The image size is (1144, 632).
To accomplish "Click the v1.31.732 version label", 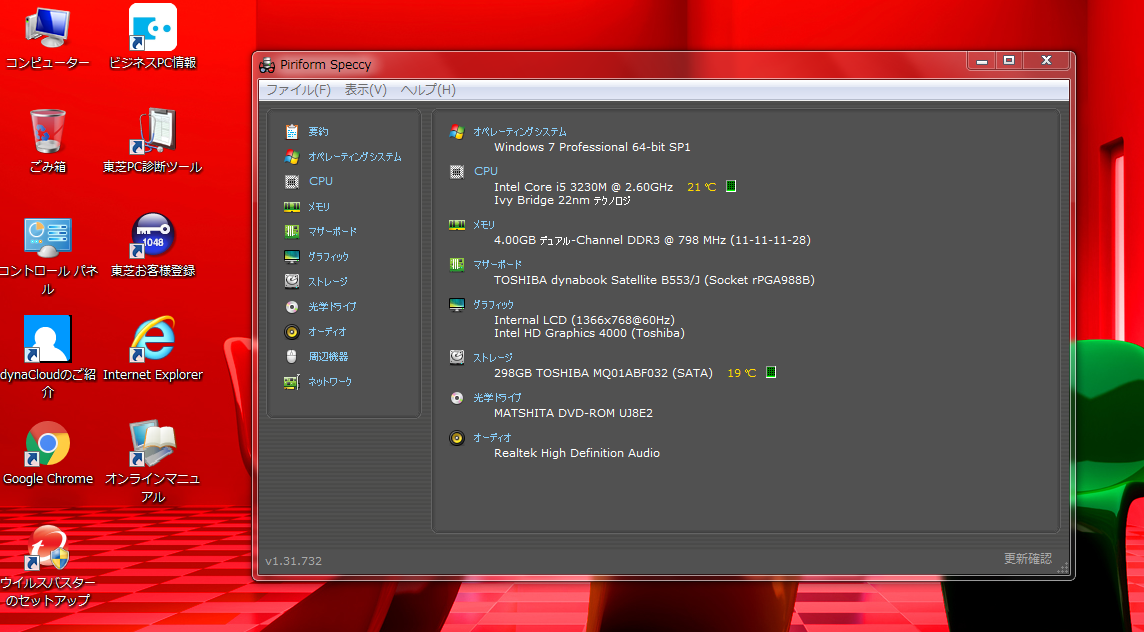I will coord(293,561).
